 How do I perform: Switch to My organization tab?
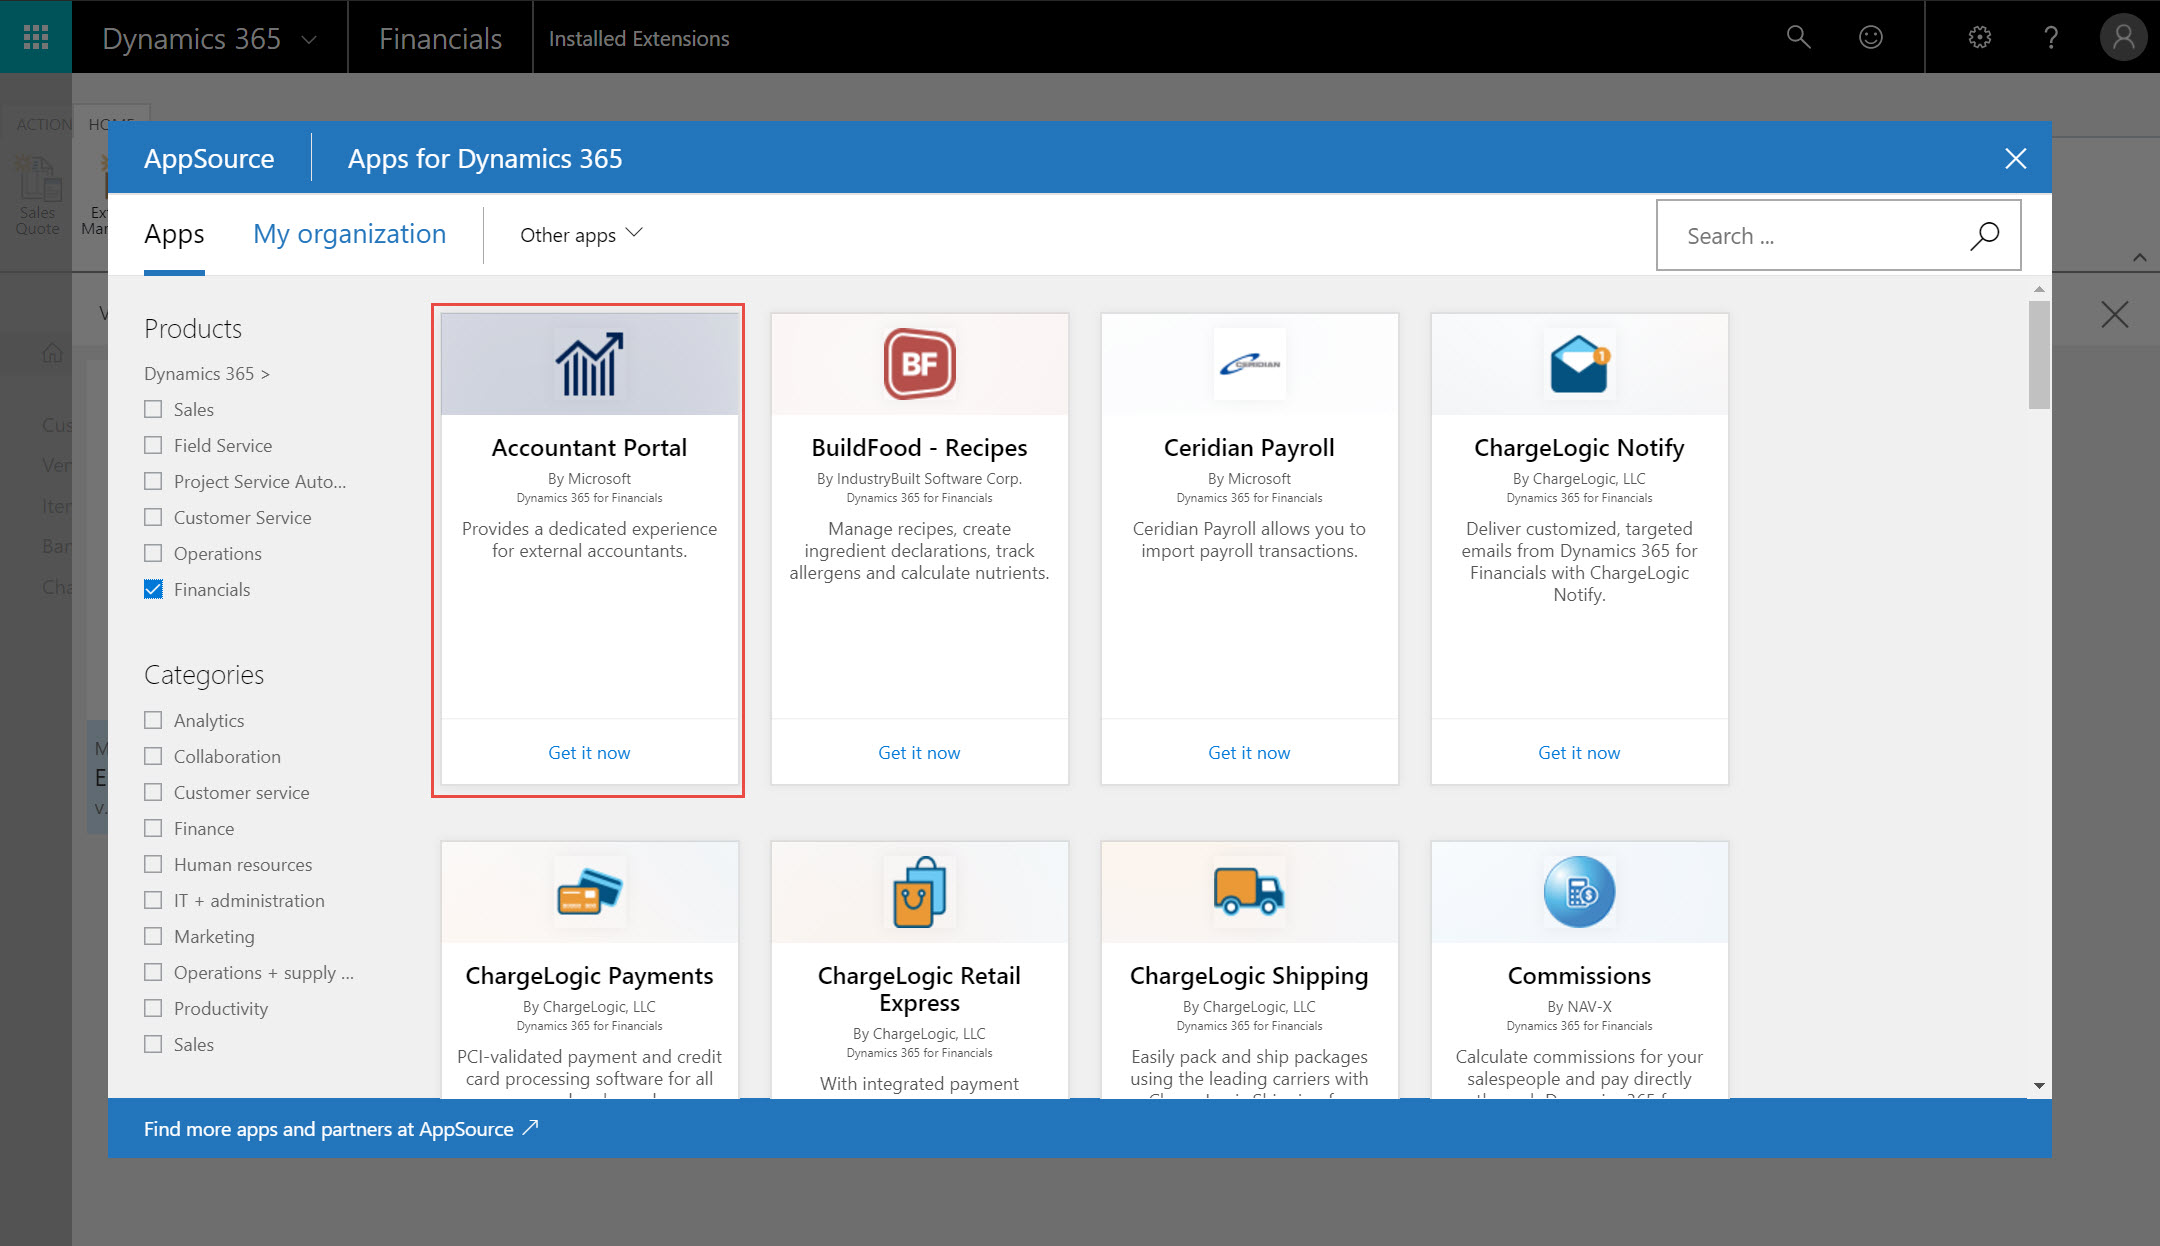(349, 234)
